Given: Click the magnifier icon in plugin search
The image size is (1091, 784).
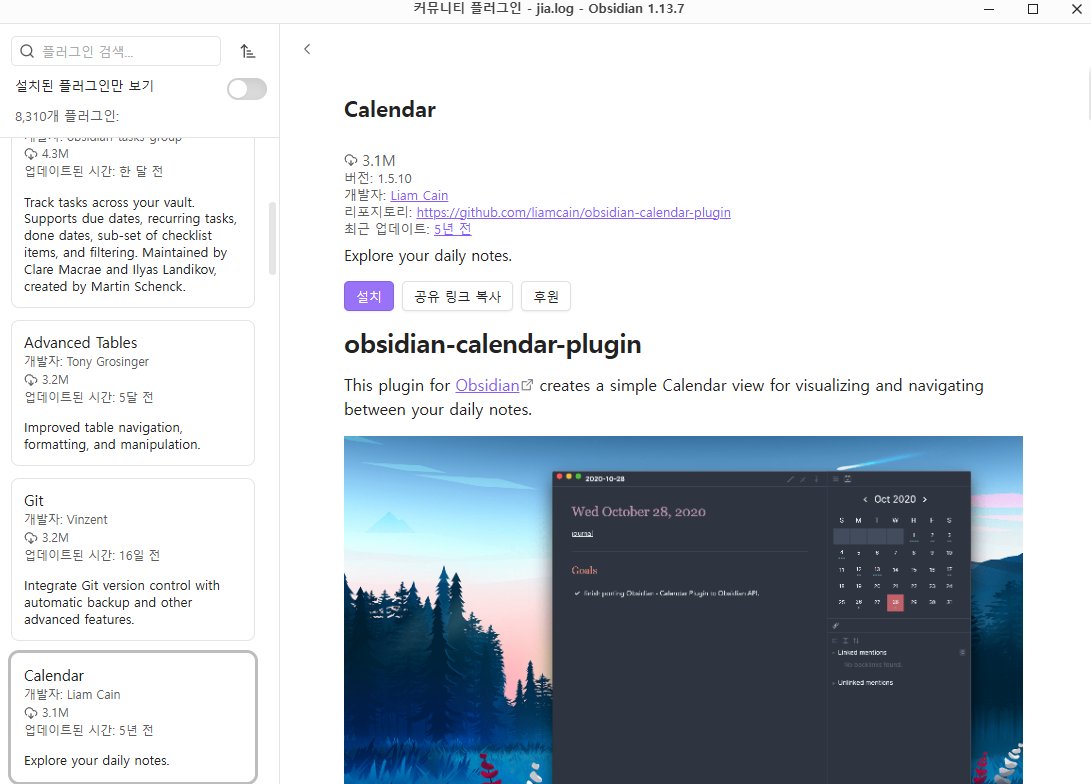Looking at the screenshot, I should [x=27, y=51].
